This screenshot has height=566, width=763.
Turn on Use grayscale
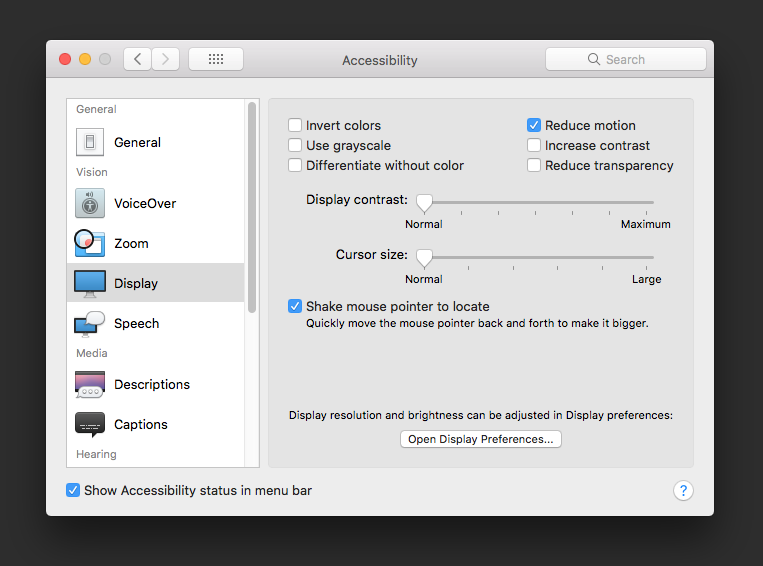[295, 145]
